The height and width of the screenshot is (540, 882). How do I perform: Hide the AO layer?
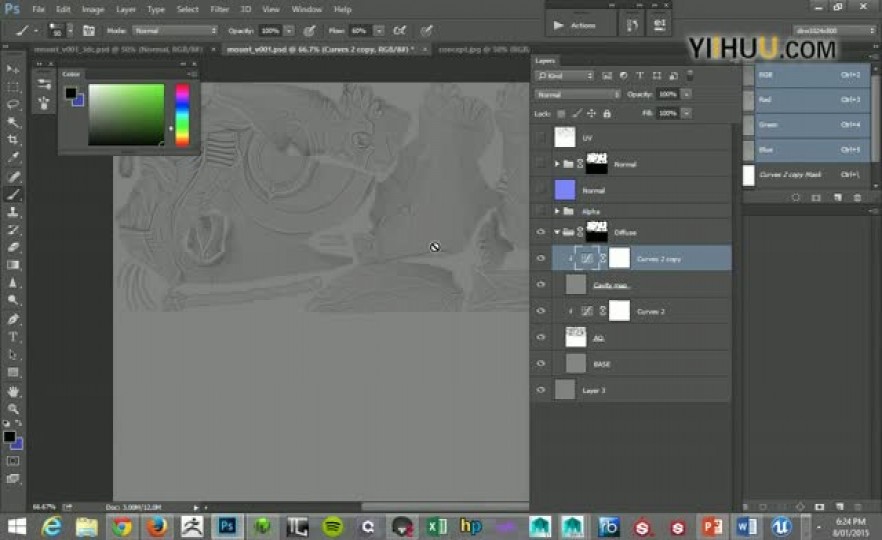click(541, 337)
